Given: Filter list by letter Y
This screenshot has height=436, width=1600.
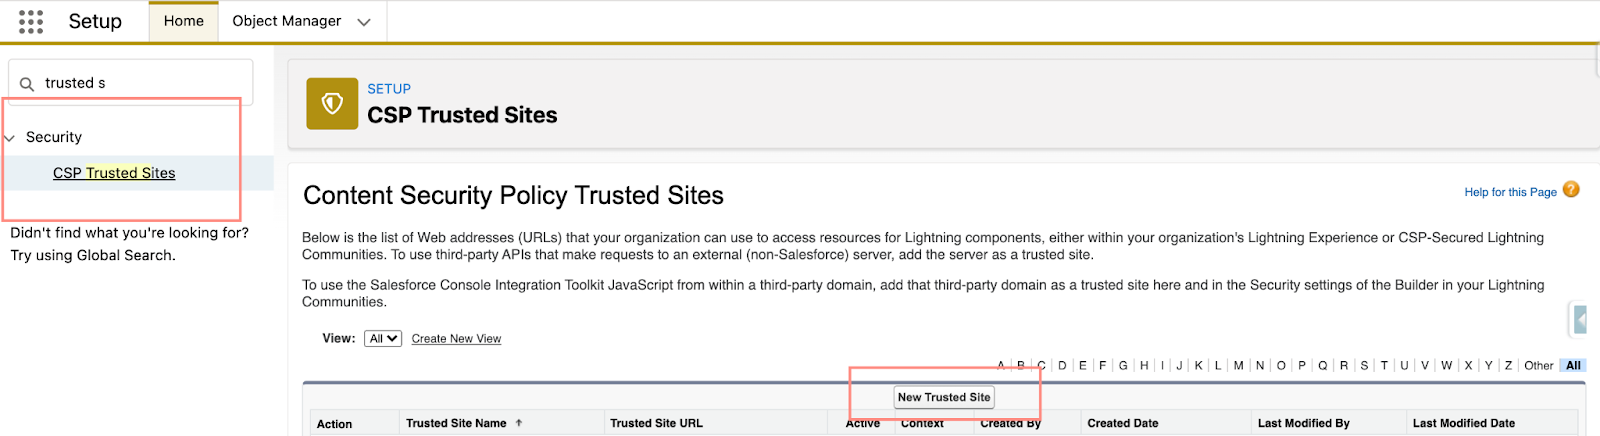Looking at the screenshot, I should [x=1488, y=366].
